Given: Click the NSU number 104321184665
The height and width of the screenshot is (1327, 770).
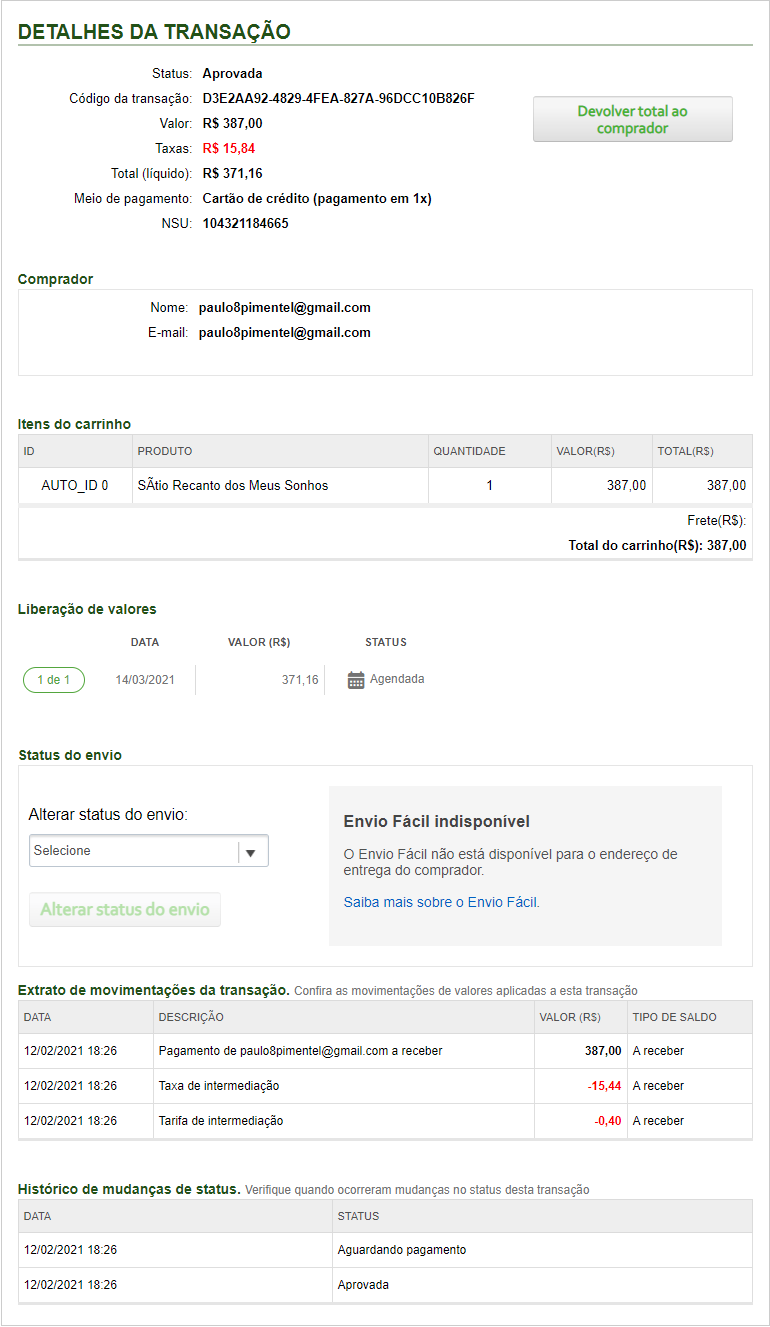Looking at the screenshot, I should [245, 224].
